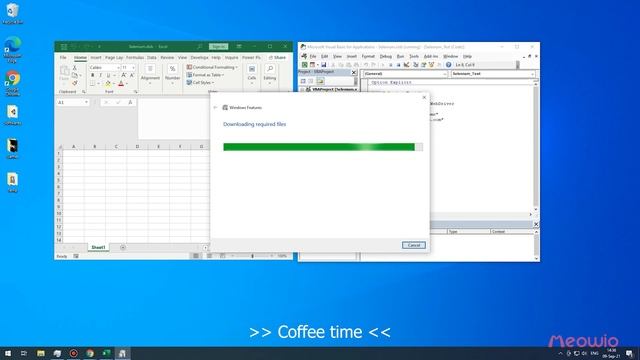
Task: Click the VBA code window vertical scrollbar
Action: click(x=536, y=146)
